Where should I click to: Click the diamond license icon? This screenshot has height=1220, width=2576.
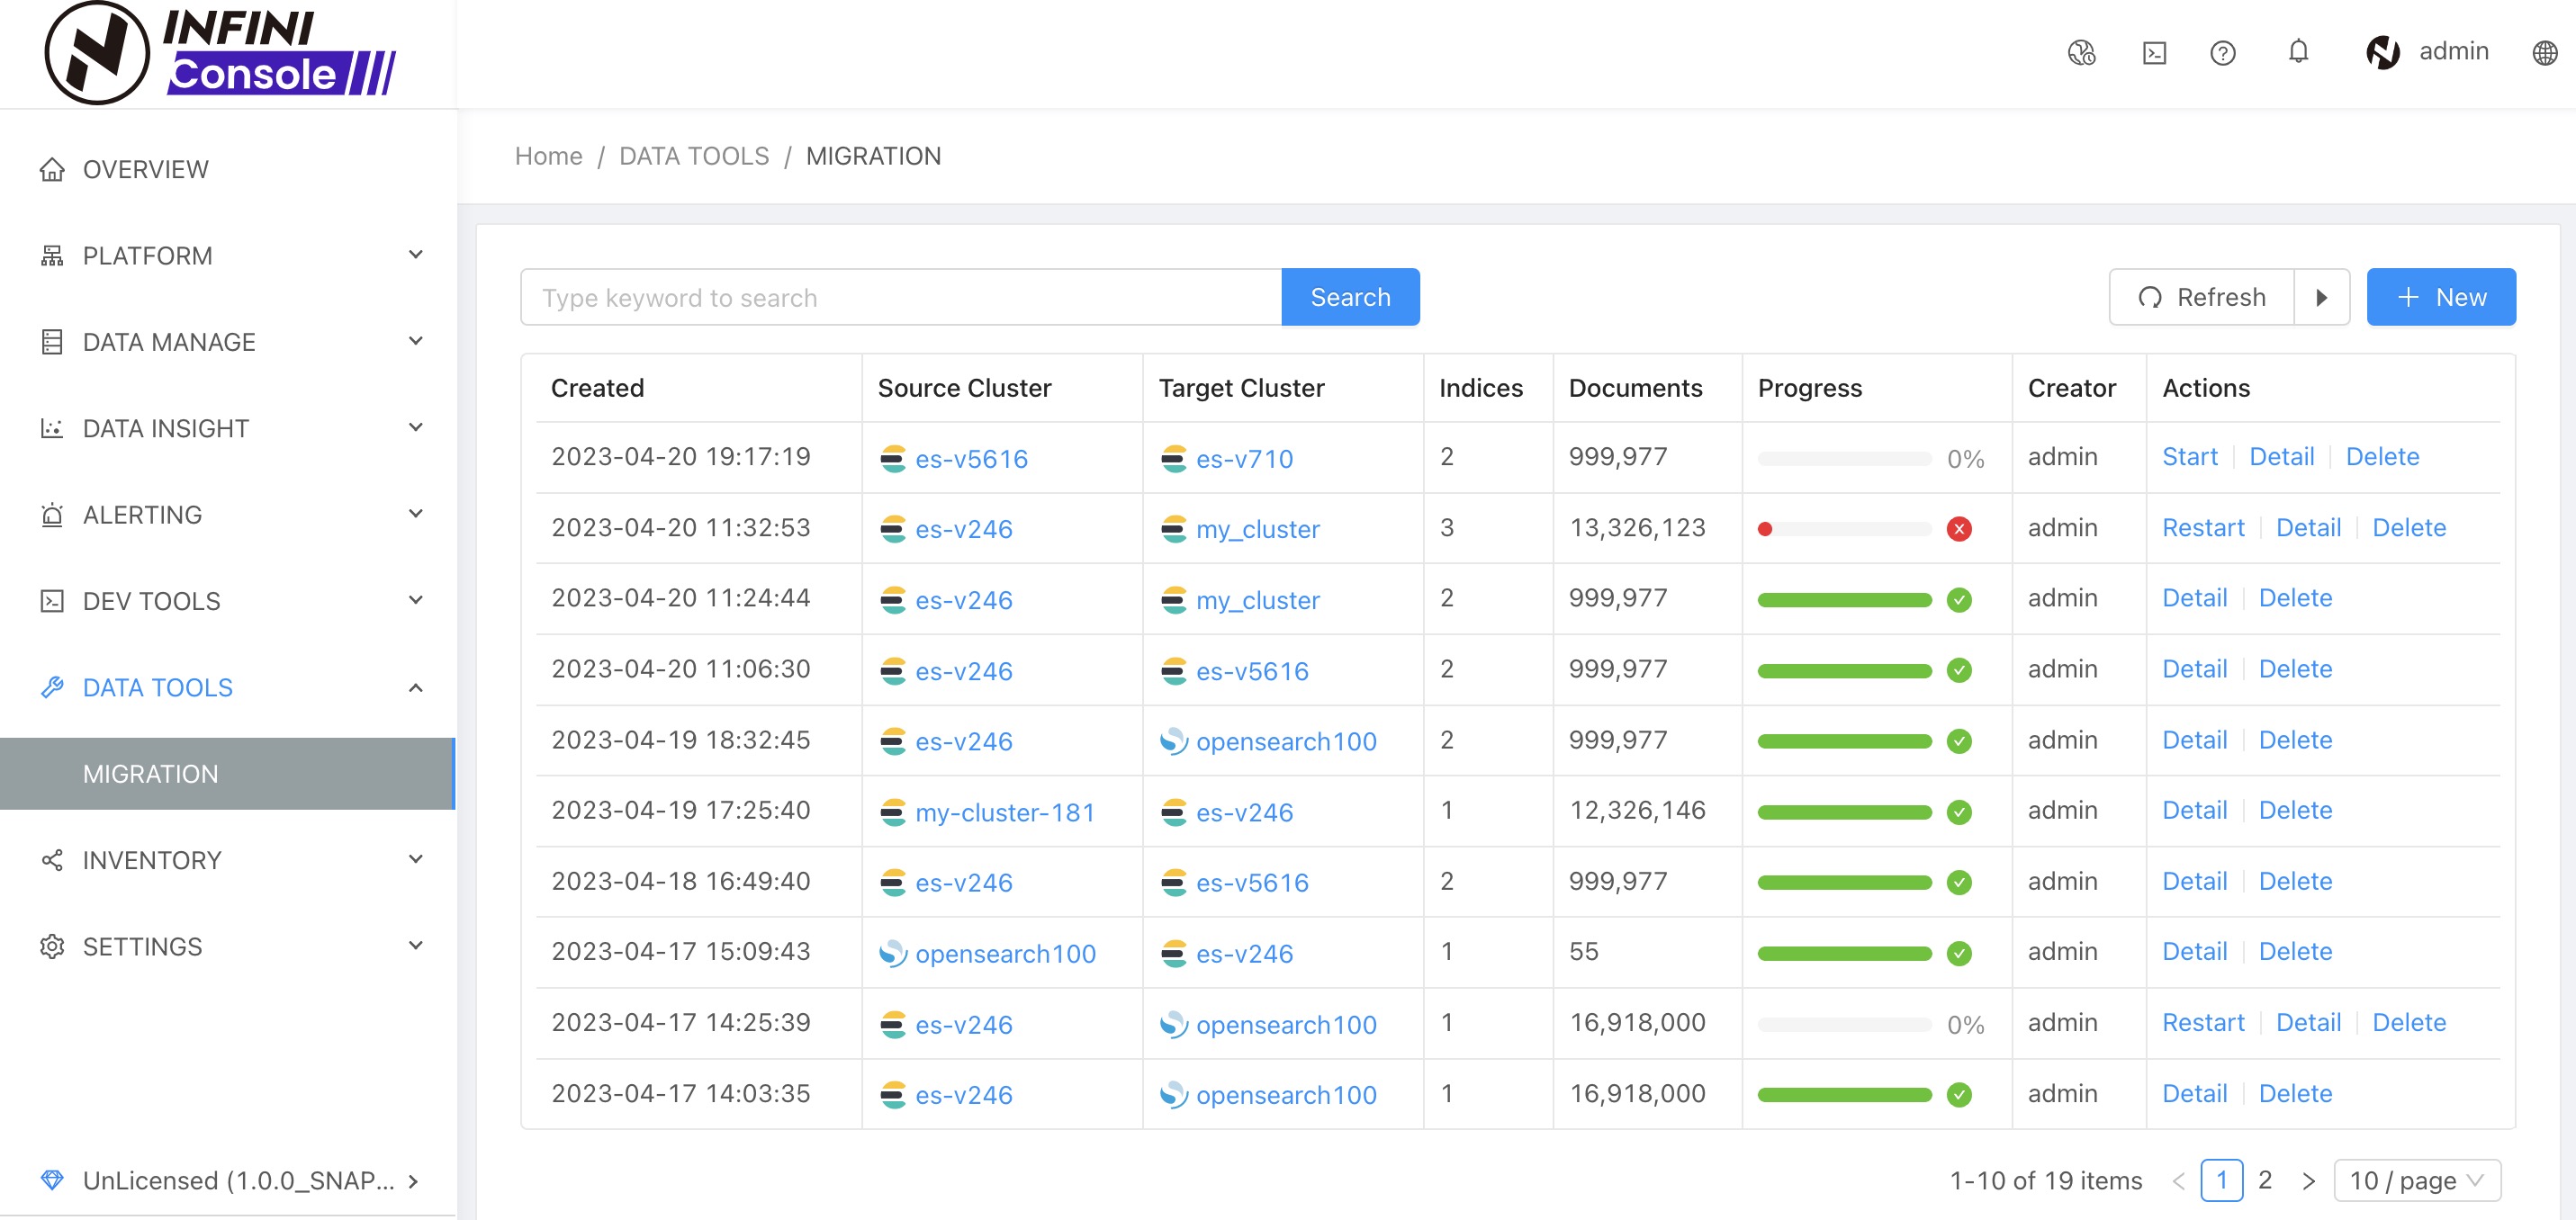tap(52, 1180)
